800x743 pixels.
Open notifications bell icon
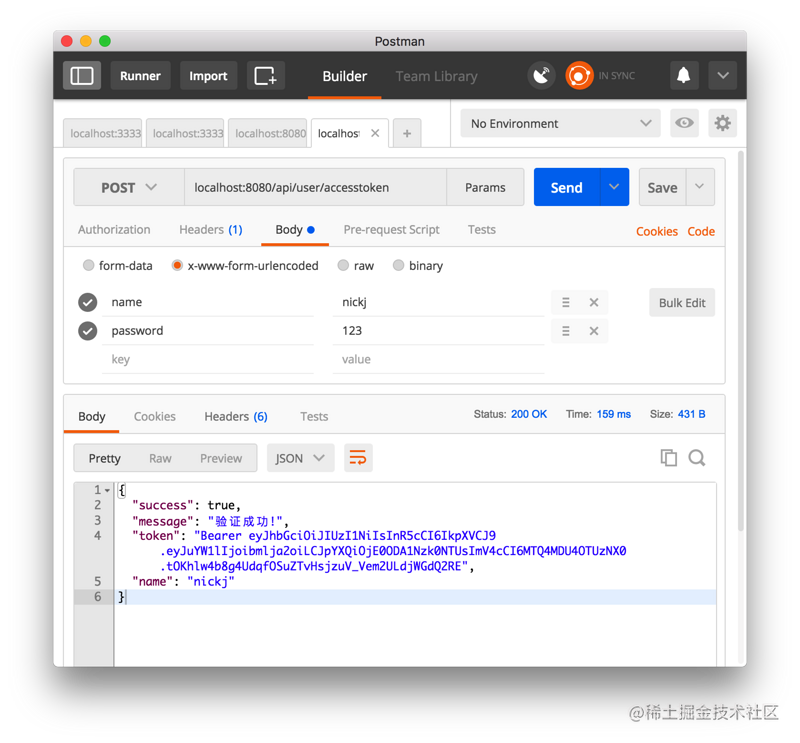tap(684, 76)
